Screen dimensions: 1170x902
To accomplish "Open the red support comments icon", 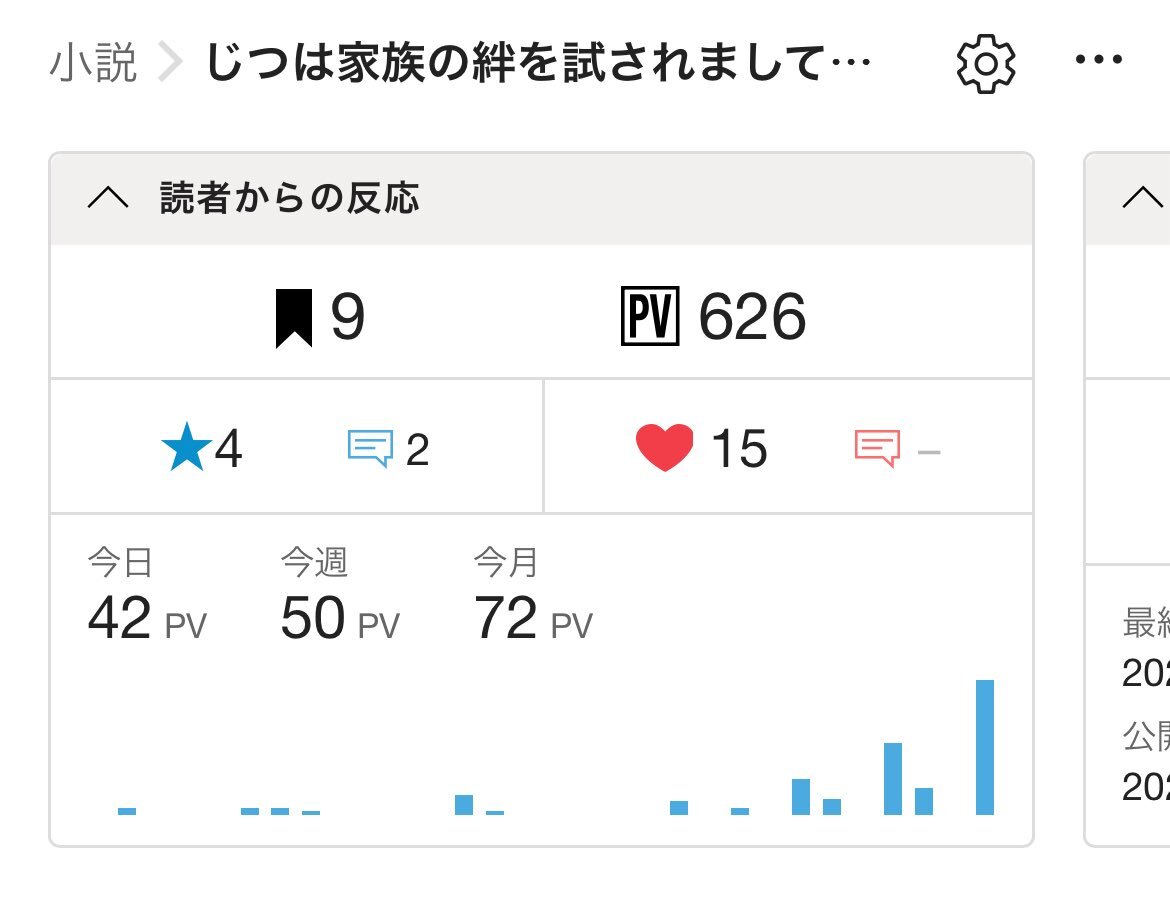I will pyautogui.click(x=877, y=448).
